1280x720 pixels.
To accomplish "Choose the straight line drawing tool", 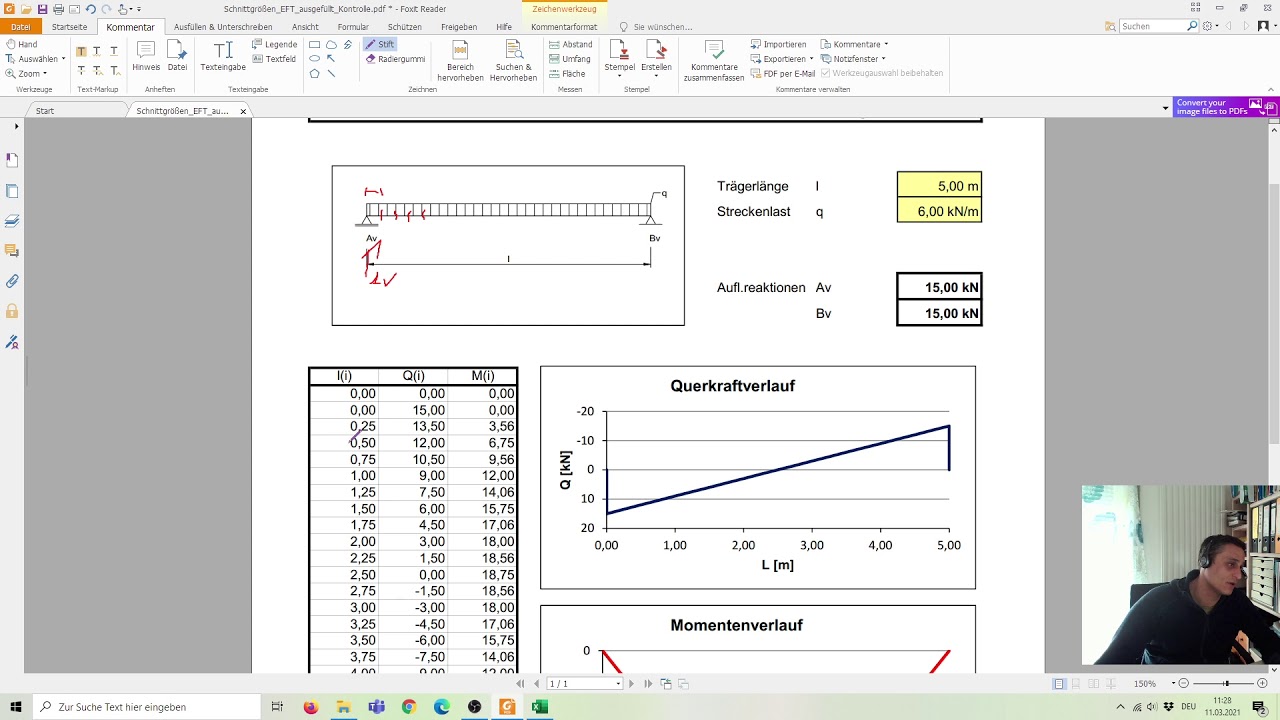I will tap(331, 73).
